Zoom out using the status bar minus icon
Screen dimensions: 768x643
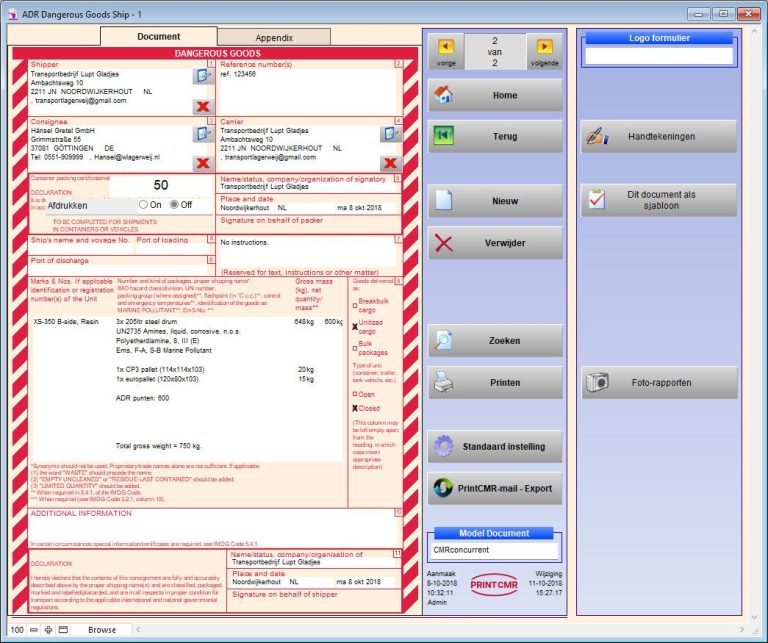(33, 630)
